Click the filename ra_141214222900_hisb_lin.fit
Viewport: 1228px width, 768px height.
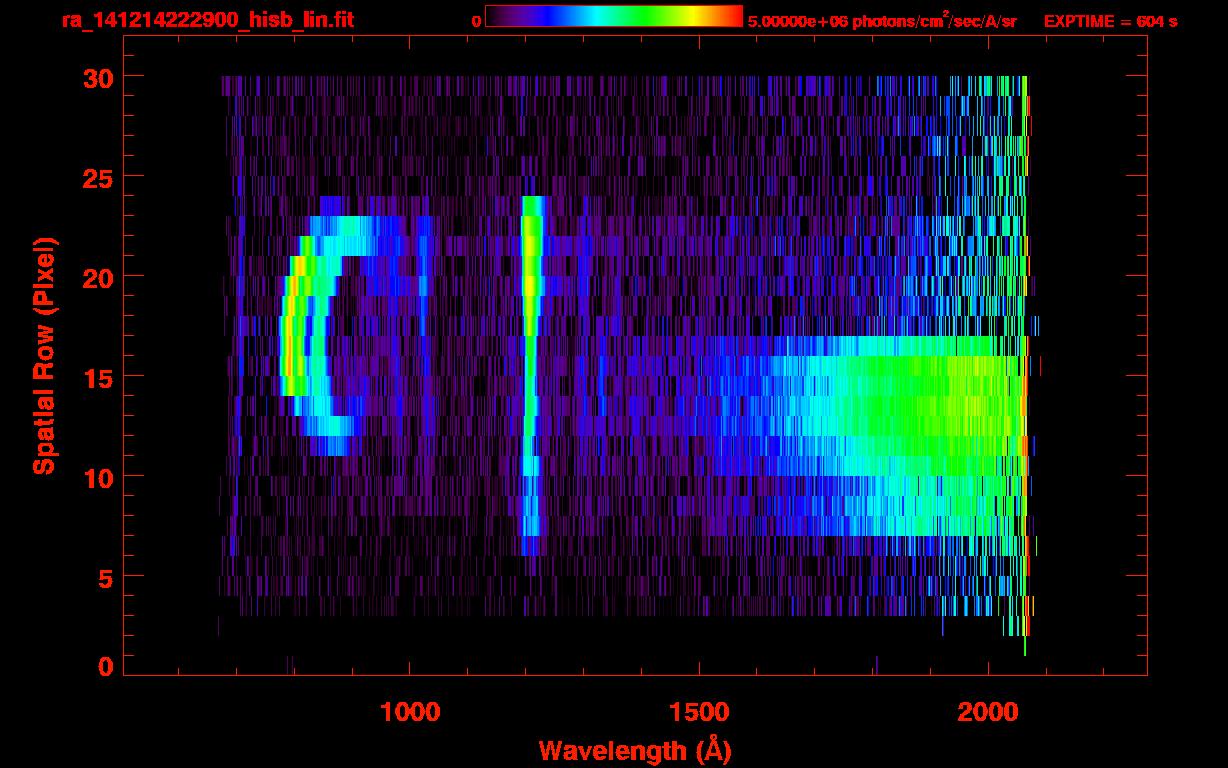[208, 20]
